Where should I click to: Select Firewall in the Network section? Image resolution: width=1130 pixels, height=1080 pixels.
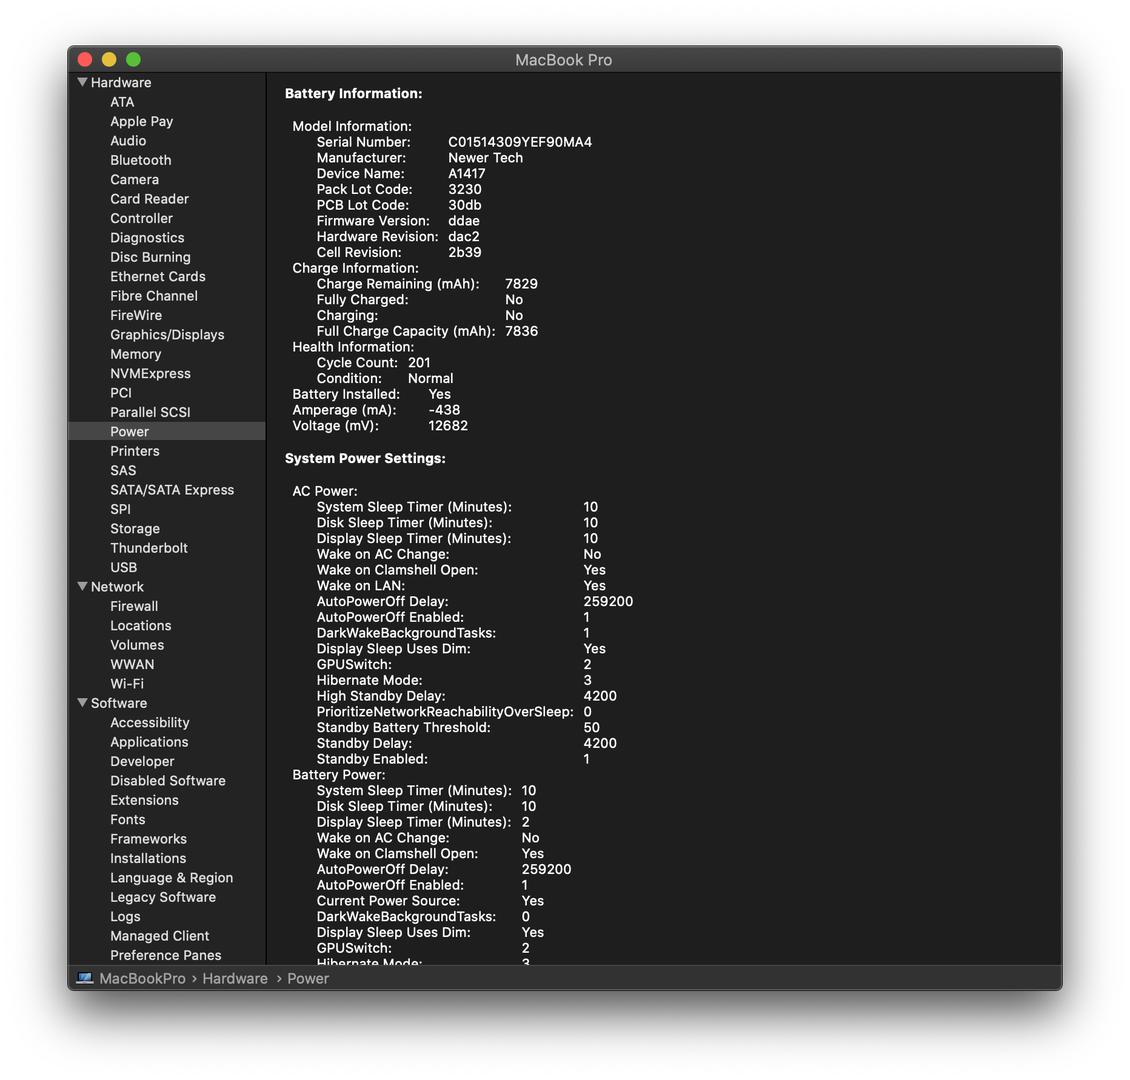point(134,606)
